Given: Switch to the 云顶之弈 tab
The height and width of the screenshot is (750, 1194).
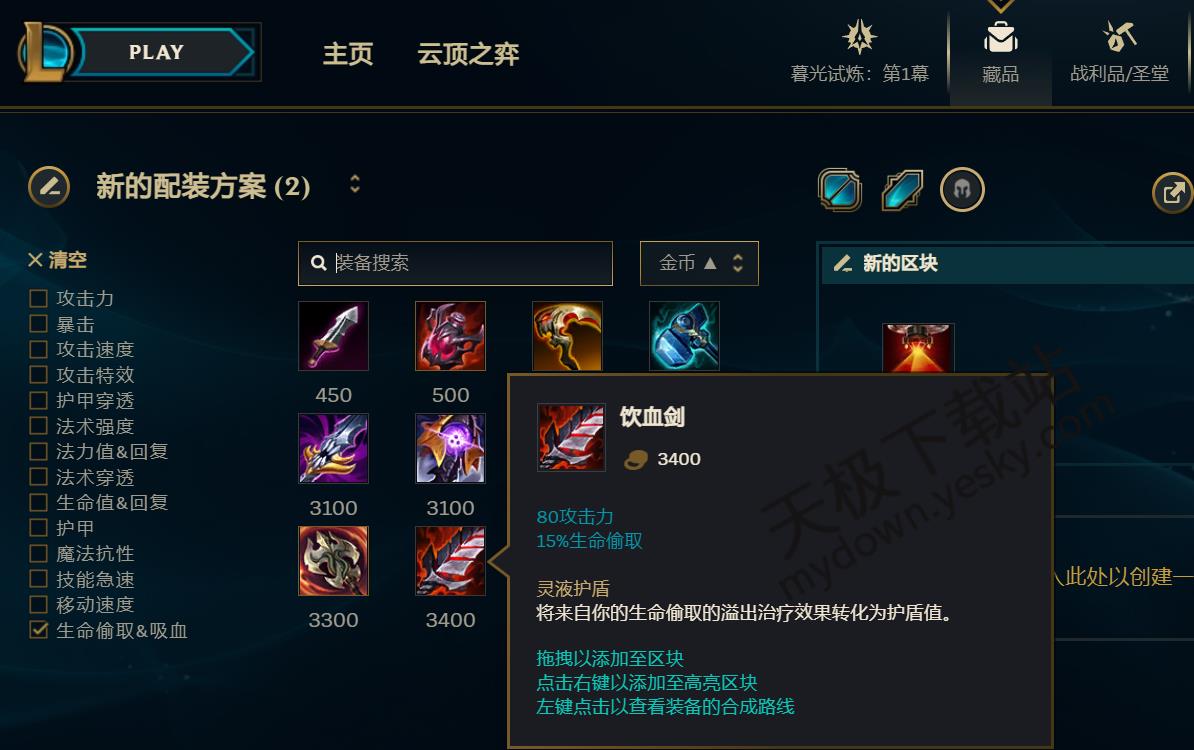Looking at the screenshot, I should (468, 54).
